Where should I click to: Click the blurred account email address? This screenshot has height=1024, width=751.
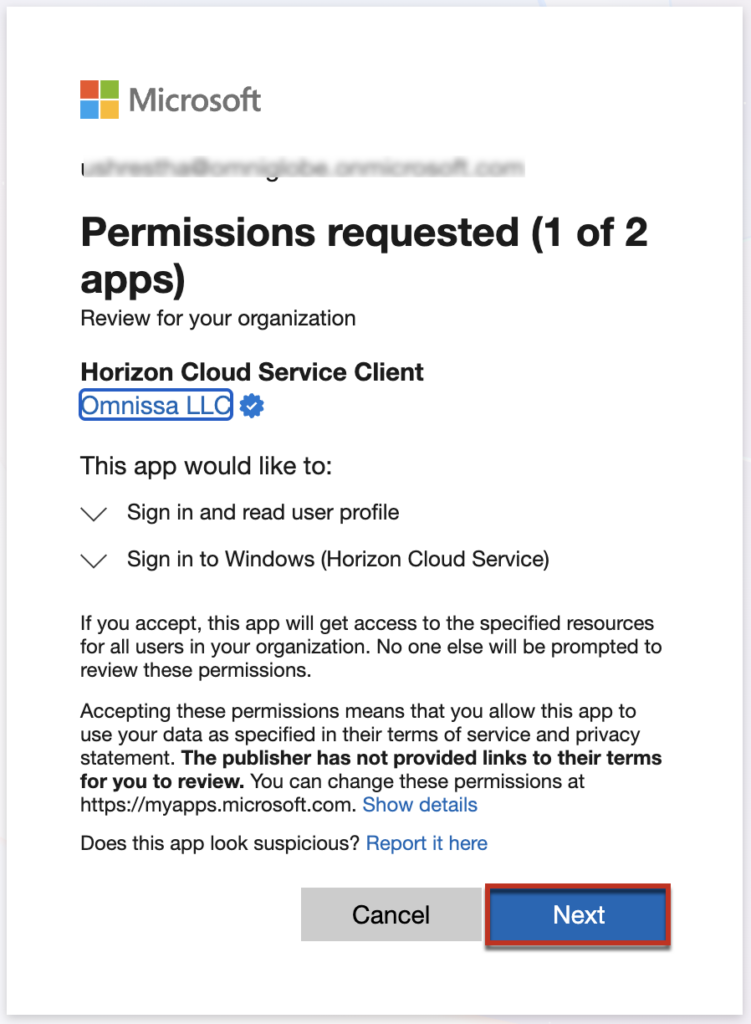click(x=301, y=166)
